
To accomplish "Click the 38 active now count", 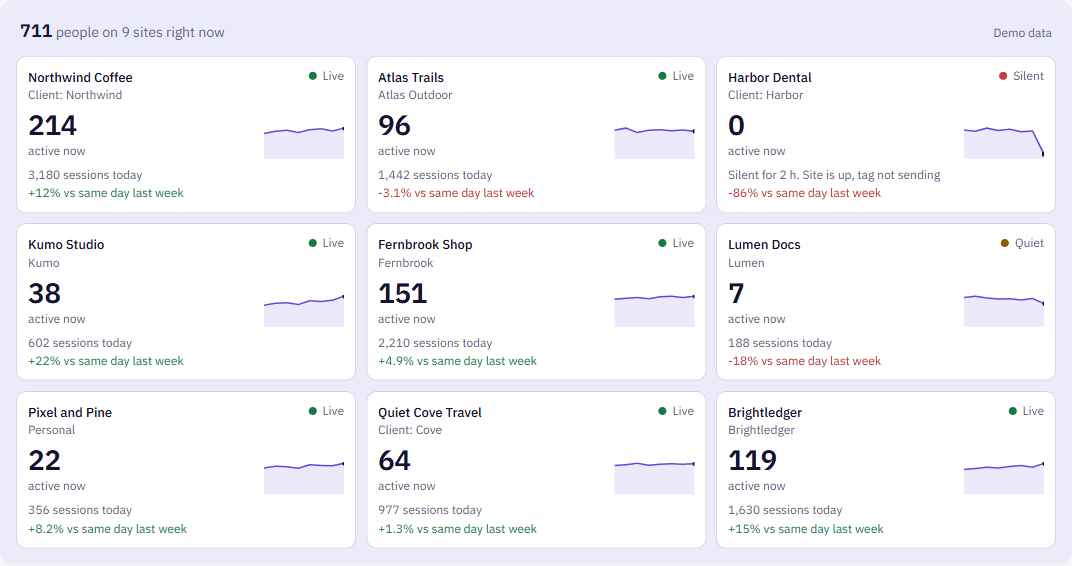I will 44,293.
